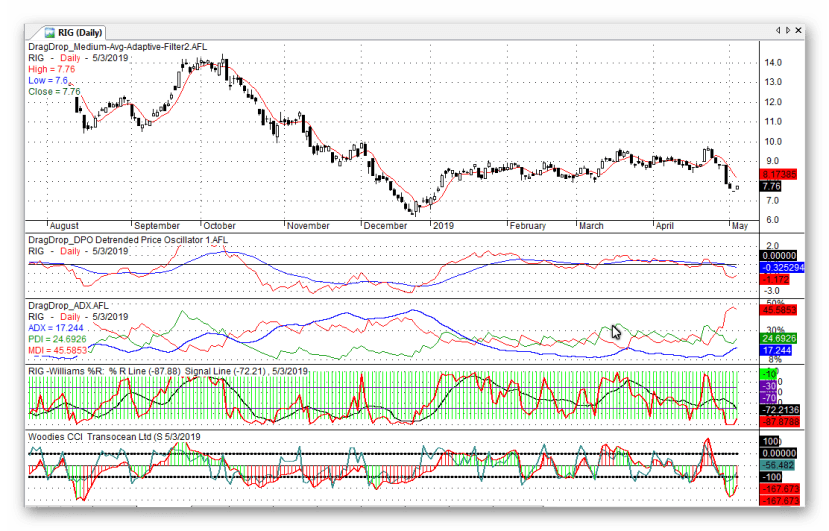Screen dimensions: 829x531
Task: Click the March date axis label
Action: [x=591, y=226]
